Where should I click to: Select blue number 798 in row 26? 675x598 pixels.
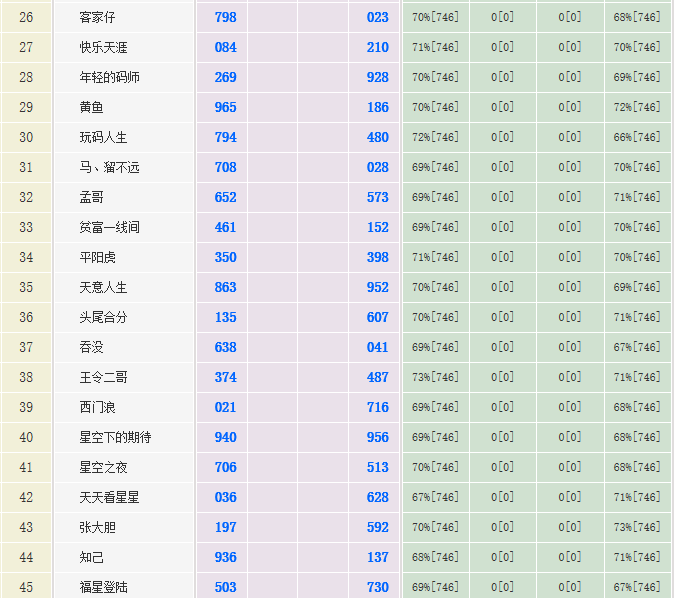tap(226, 17)
